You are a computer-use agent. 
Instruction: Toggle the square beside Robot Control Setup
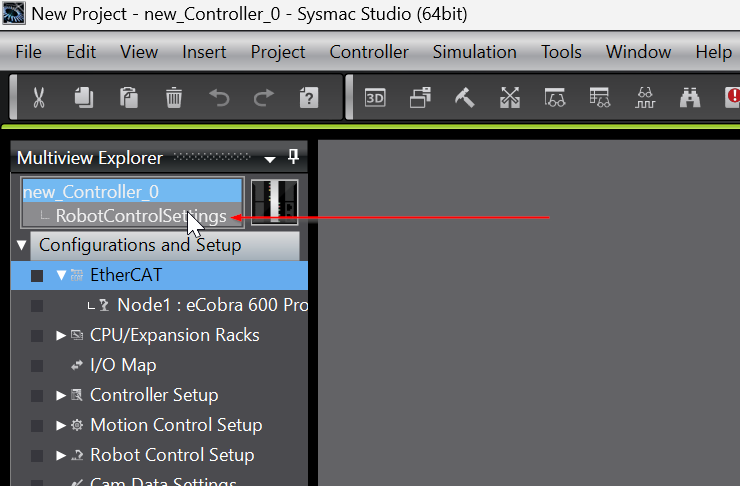click(x=37, y=456)
